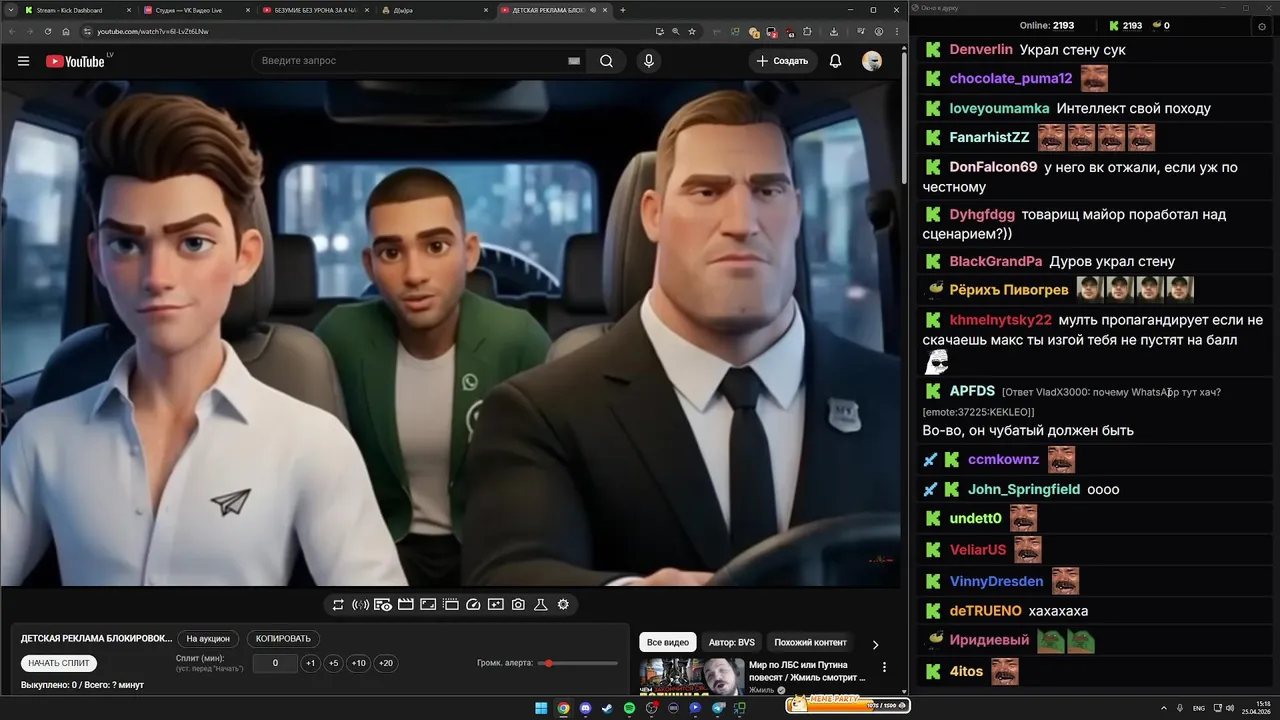
Task: Open the on-screen keyboard icon in search box
Action: 574,61
